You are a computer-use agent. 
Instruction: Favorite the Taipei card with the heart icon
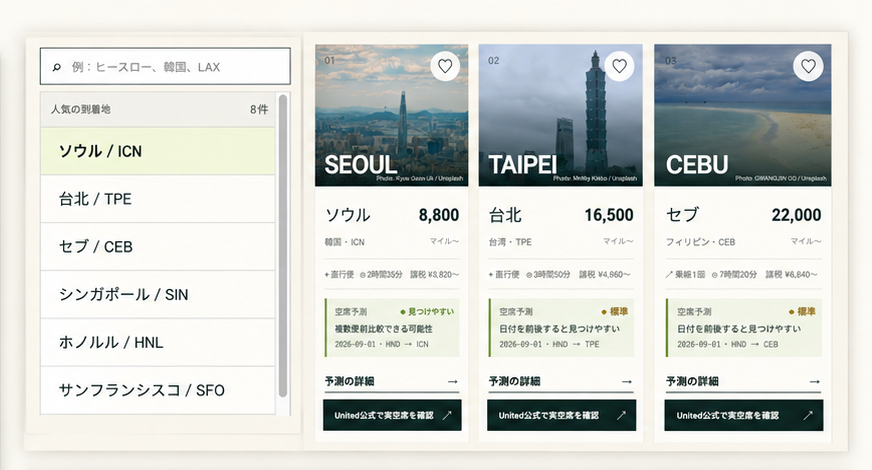pyautogui.click(x=620, y=66)
